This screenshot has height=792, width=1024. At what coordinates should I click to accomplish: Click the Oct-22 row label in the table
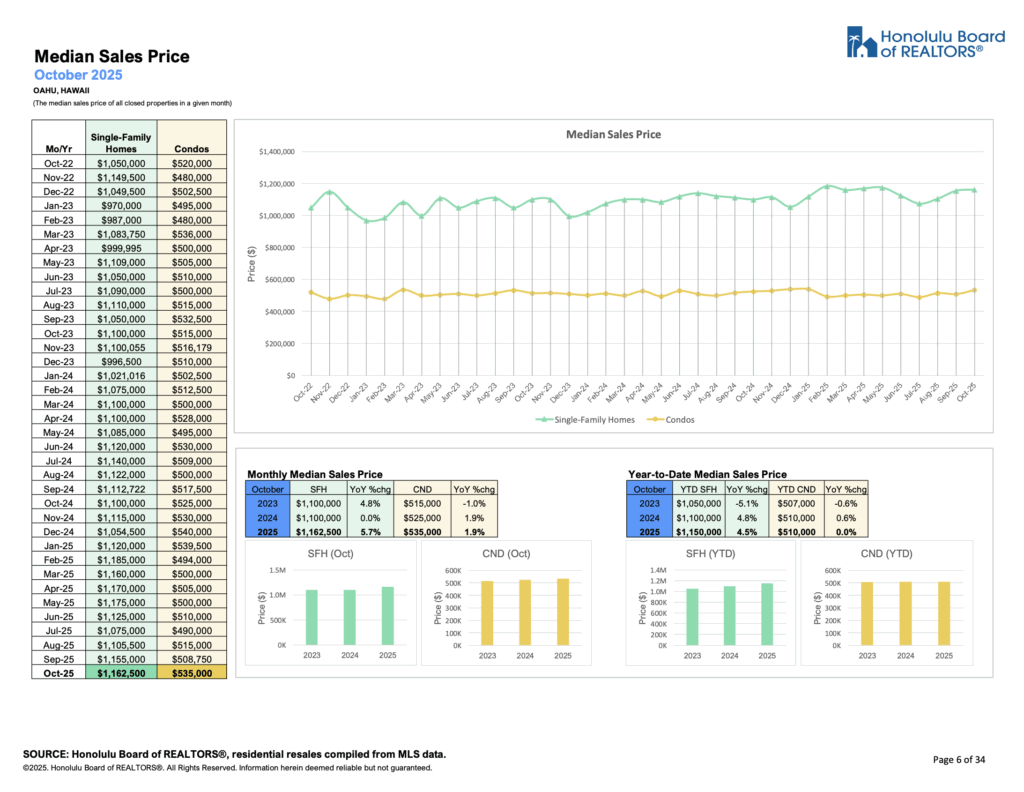coord(60,162)
